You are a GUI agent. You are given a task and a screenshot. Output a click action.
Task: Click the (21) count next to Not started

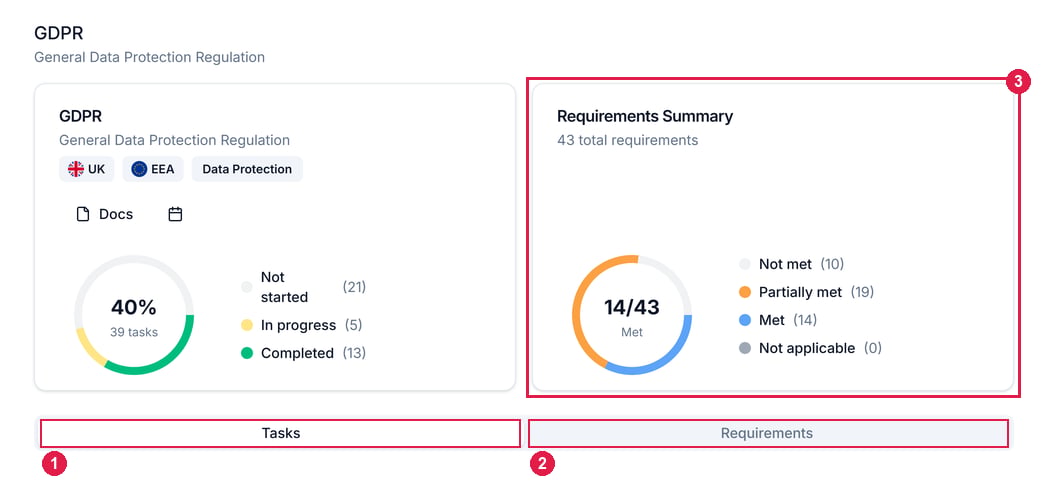click(354, 287)
